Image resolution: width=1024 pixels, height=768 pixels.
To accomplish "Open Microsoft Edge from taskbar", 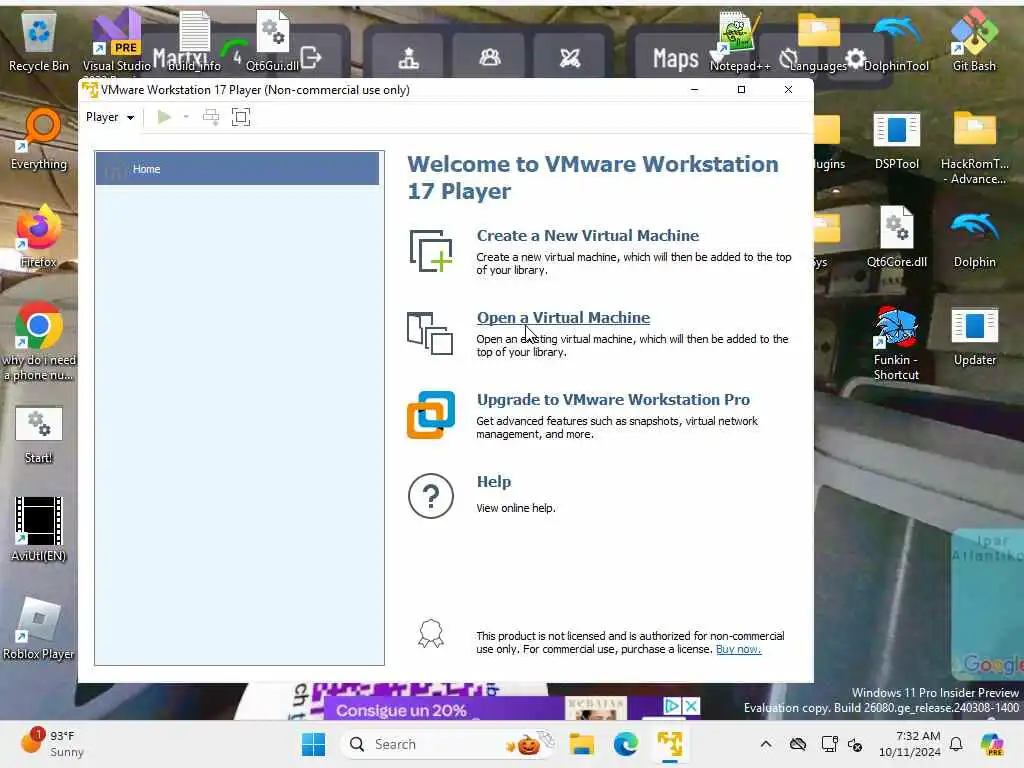I will pos(625,744).
